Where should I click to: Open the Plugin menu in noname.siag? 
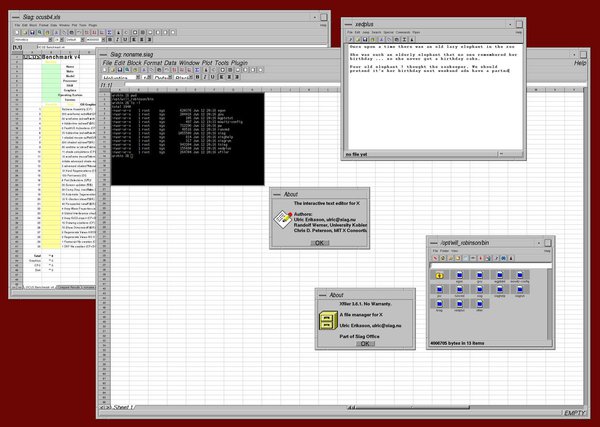coord(239,63)
